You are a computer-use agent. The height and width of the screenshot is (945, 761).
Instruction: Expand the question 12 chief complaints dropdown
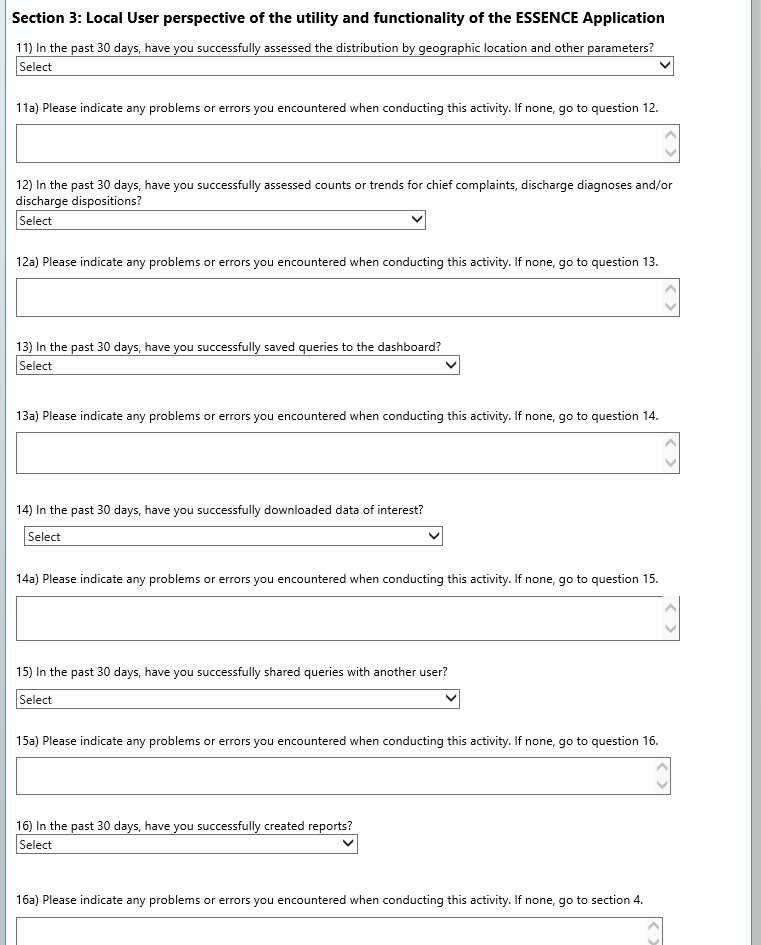221,220
